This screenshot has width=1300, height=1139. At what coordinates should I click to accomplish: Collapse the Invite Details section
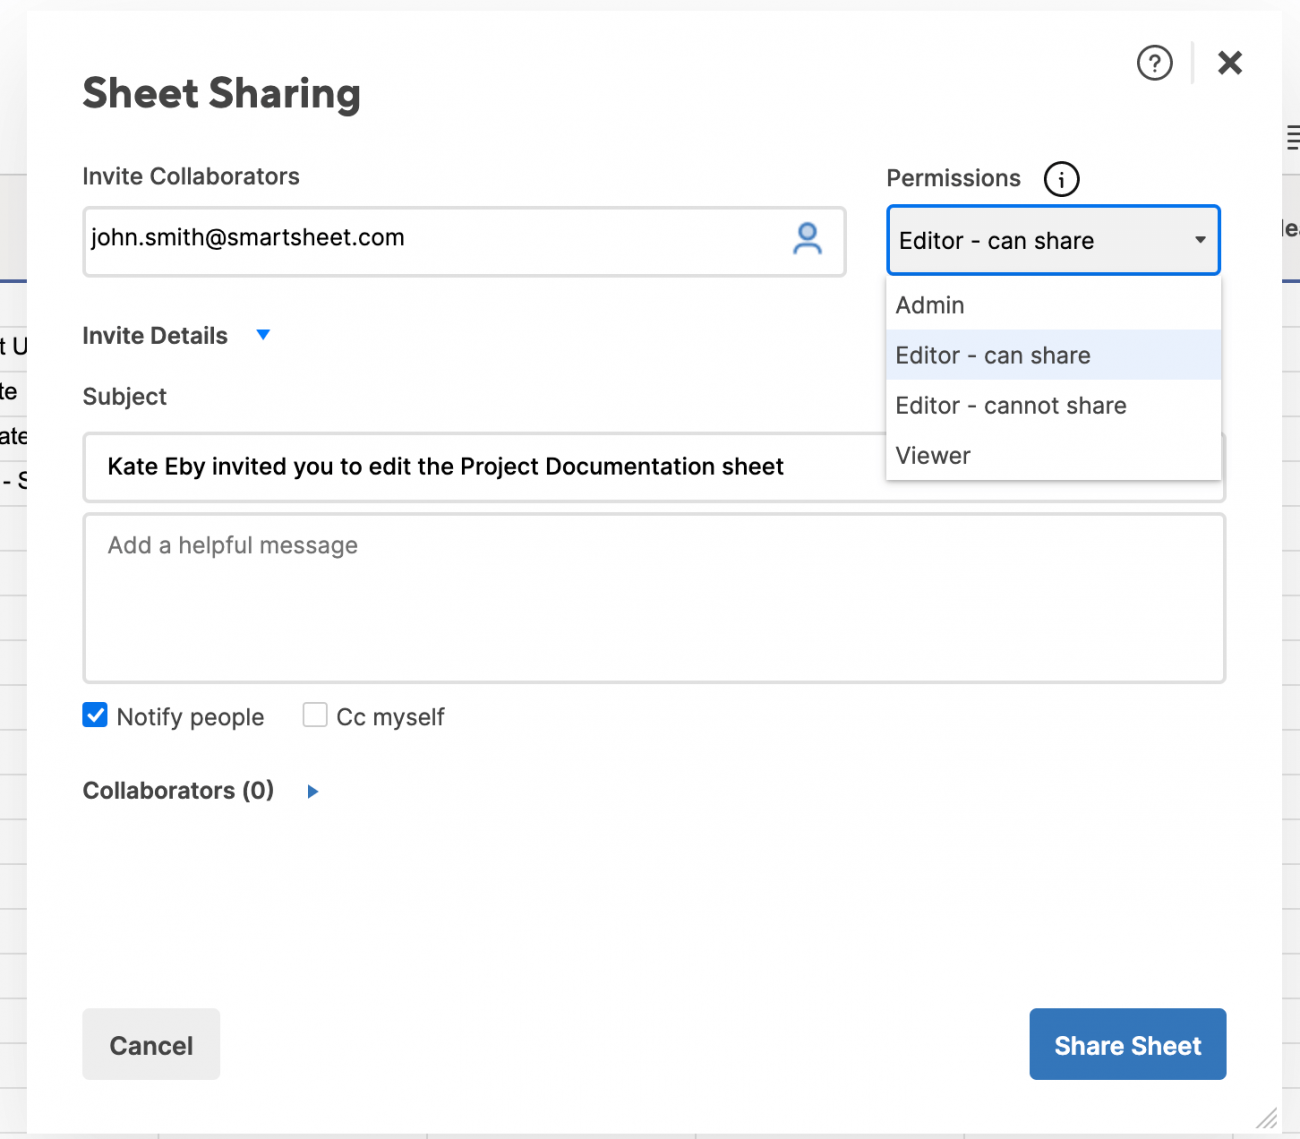pyautogui.click(x=263, y=335)
